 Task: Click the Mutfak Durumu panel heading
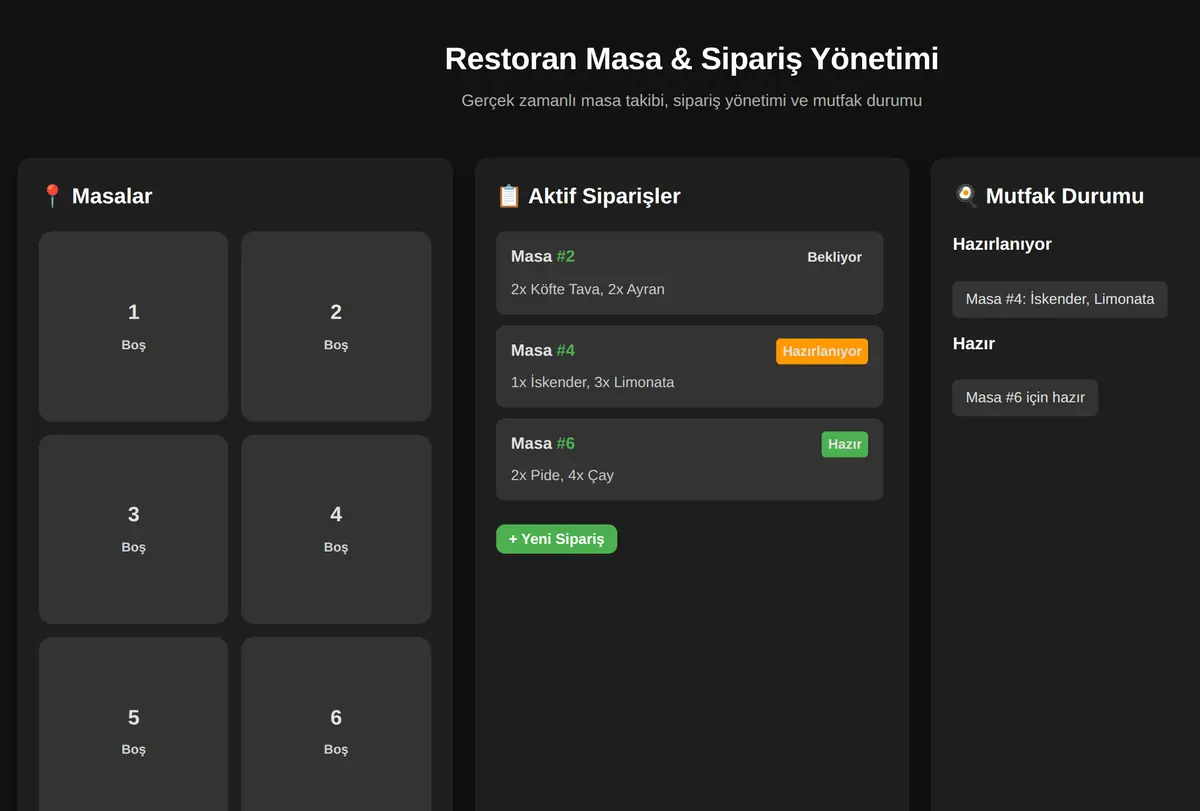coord(1049,196)
